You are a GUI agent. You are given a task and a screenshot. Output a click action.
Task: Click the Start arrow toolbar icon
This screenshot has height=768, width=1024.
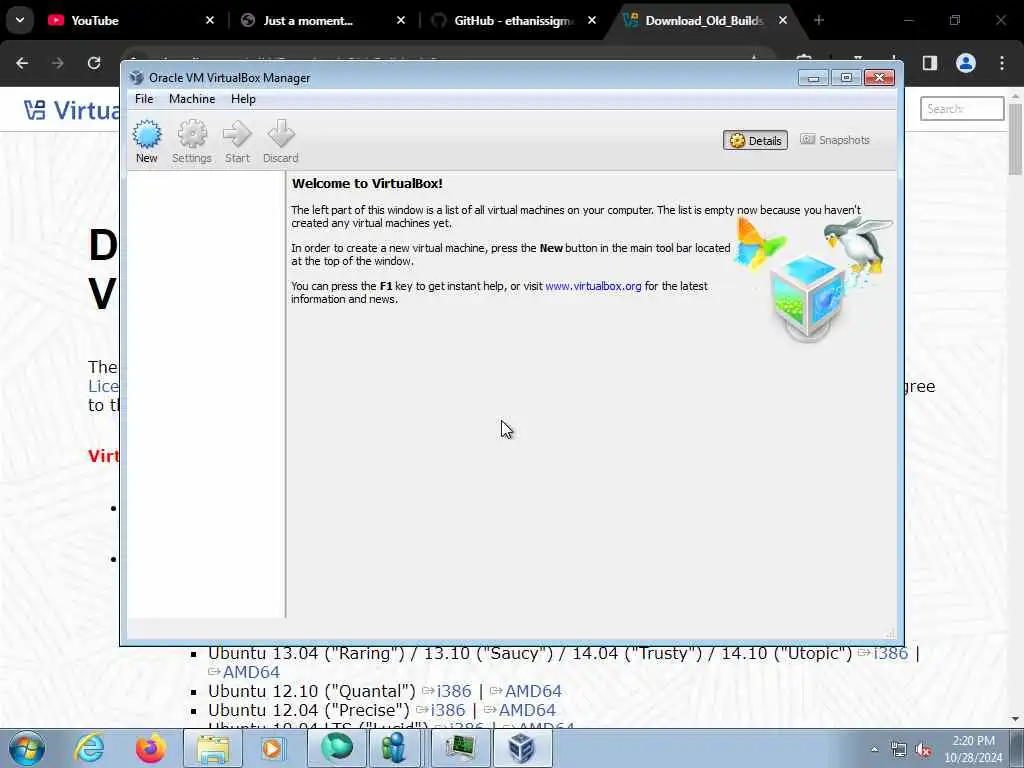click(x=237, y=141)
